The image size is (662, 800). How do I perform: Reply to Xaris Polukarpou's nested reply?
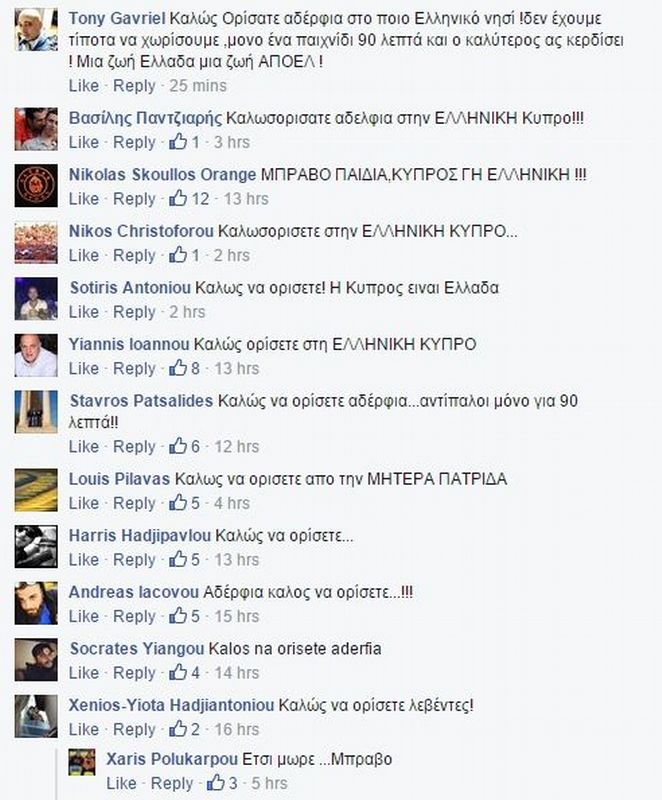172,783
